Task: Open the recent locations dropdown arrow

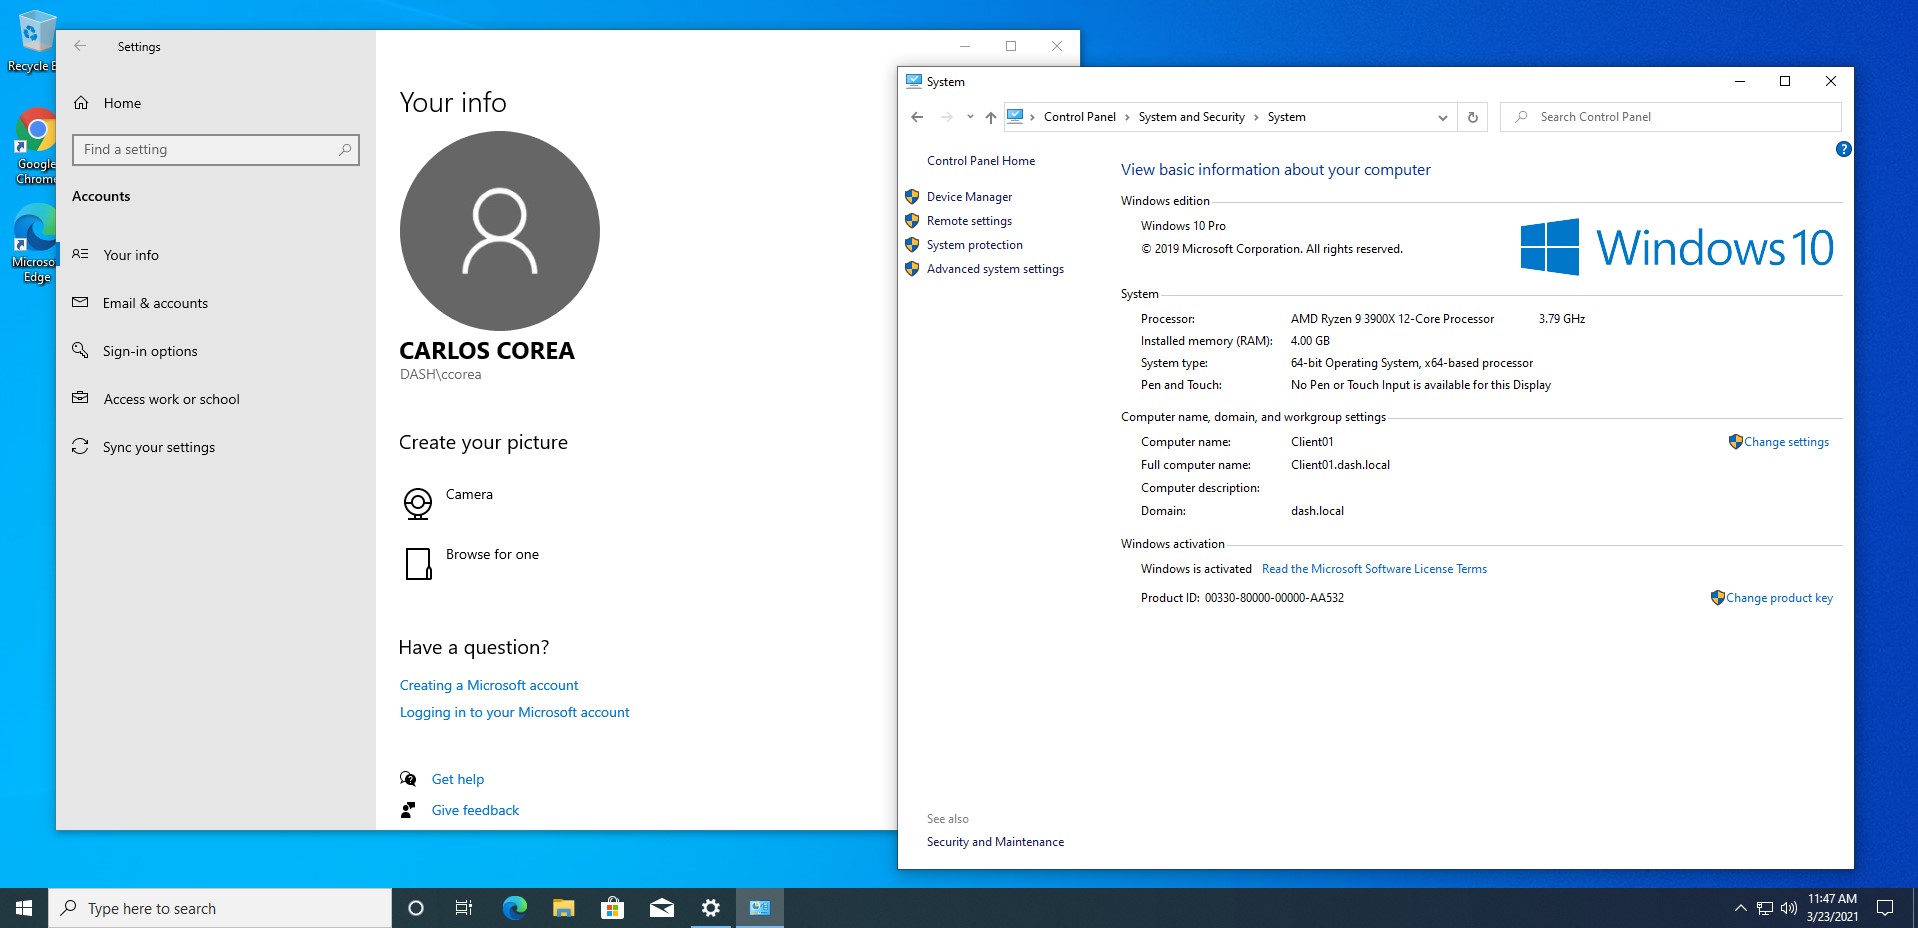Action: pyautogui.click(x=969, y=117)
